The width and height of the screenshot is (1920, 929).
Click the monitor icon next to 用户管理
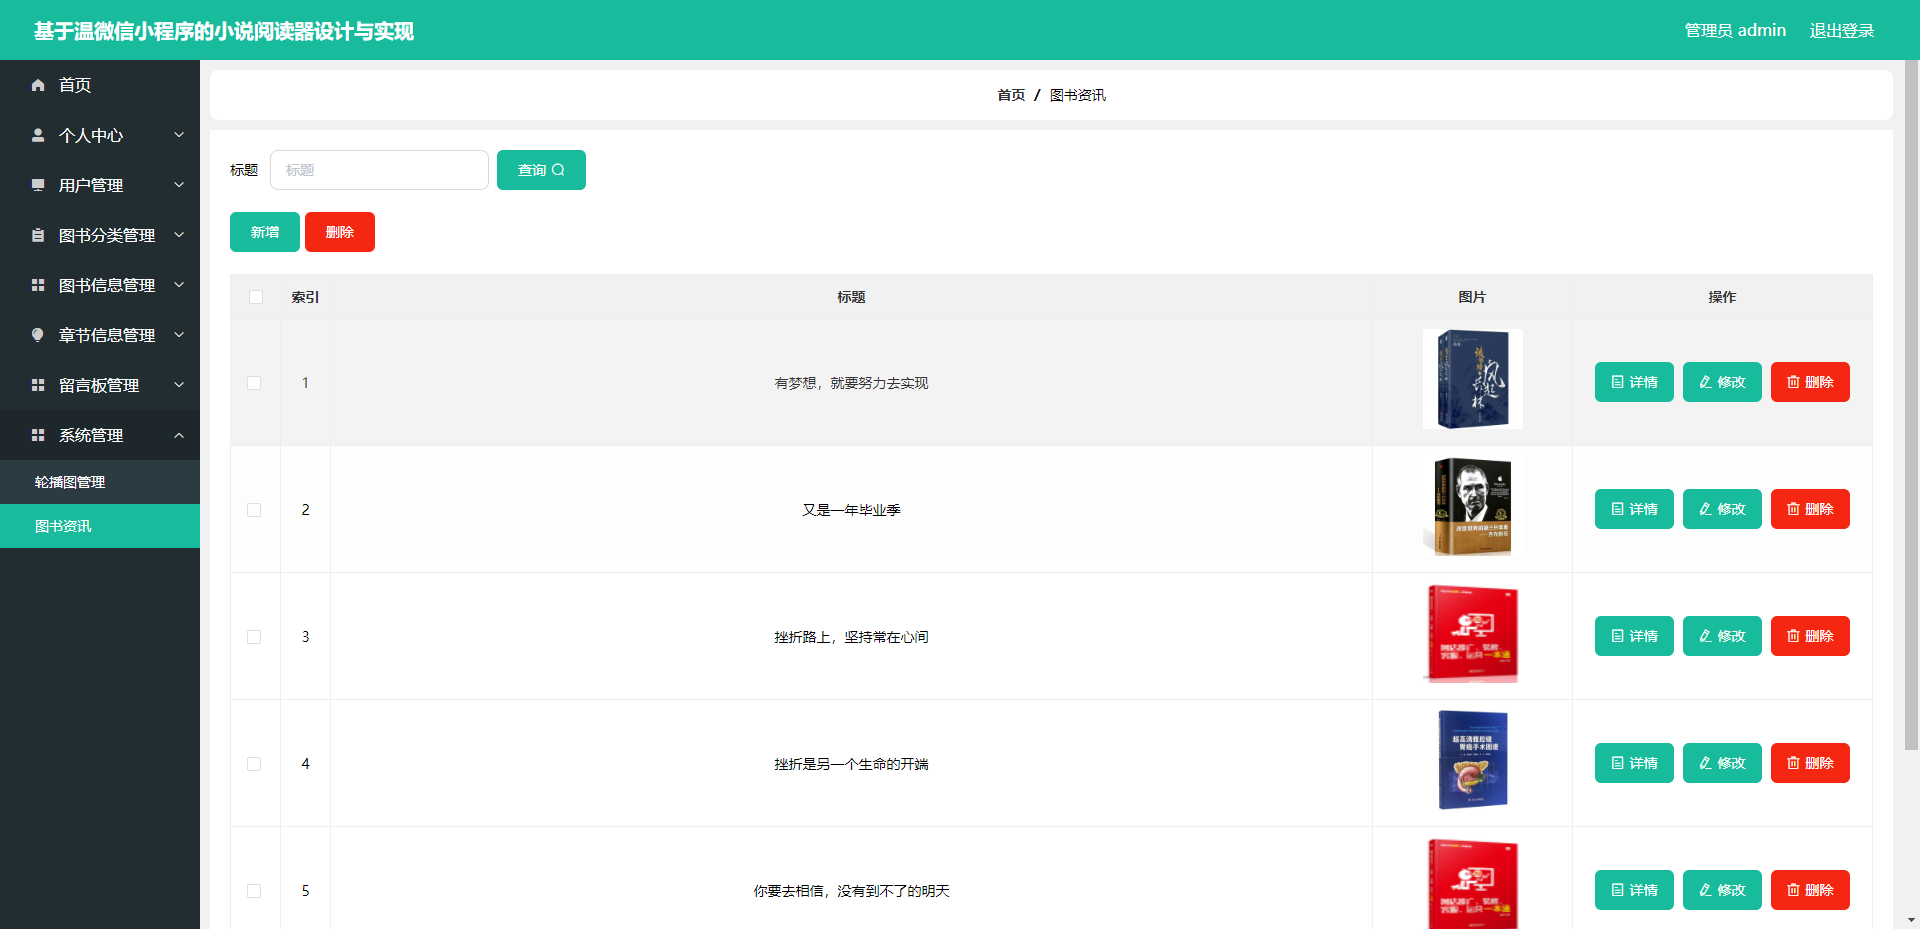pos(38,185)
